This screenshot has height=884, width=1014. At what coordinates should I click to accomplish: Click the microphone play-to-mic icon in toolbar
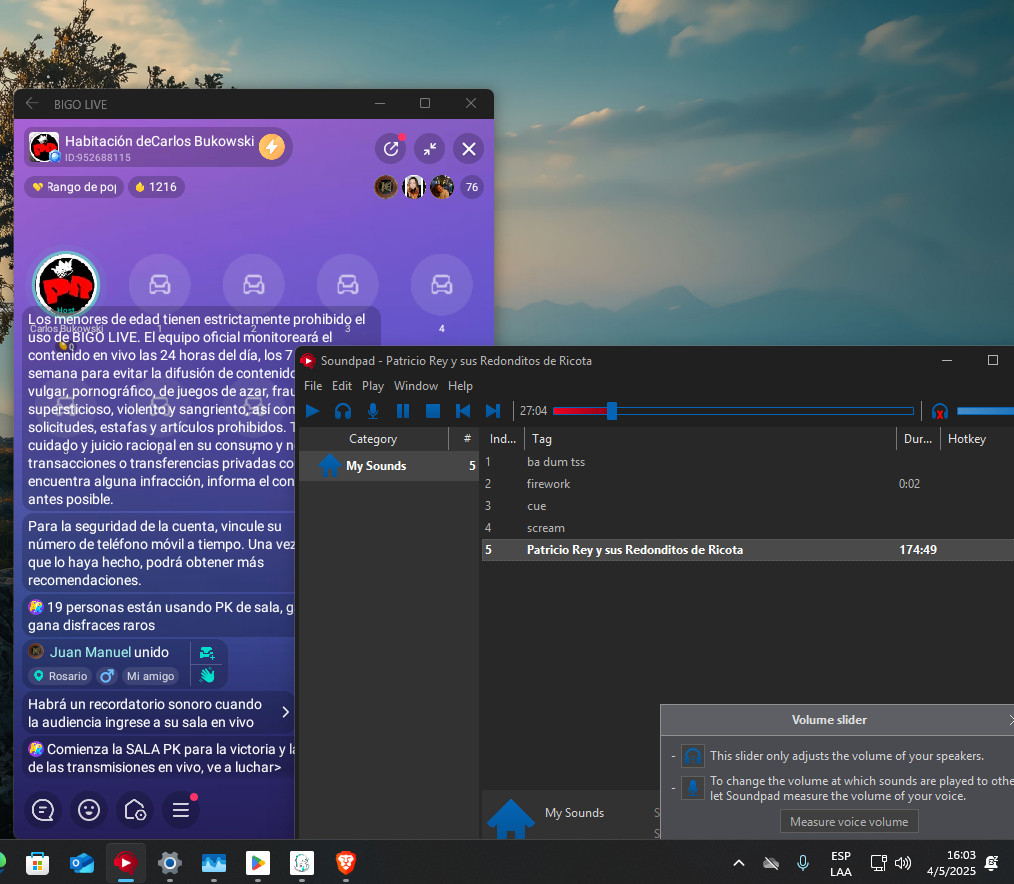coord(372,411)
